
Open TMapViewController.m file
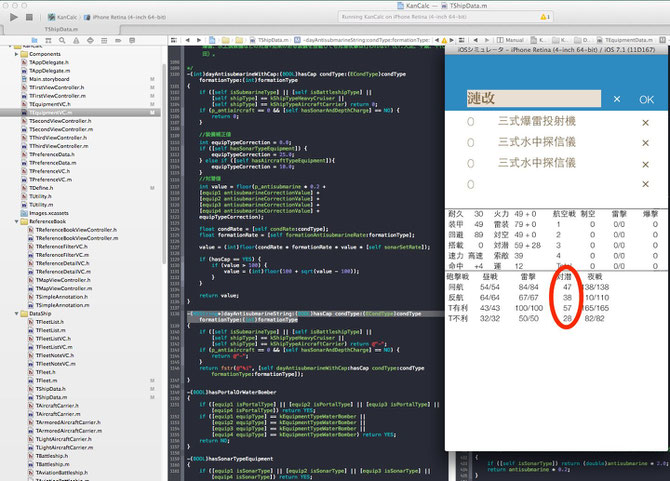[x=64, y=288]
